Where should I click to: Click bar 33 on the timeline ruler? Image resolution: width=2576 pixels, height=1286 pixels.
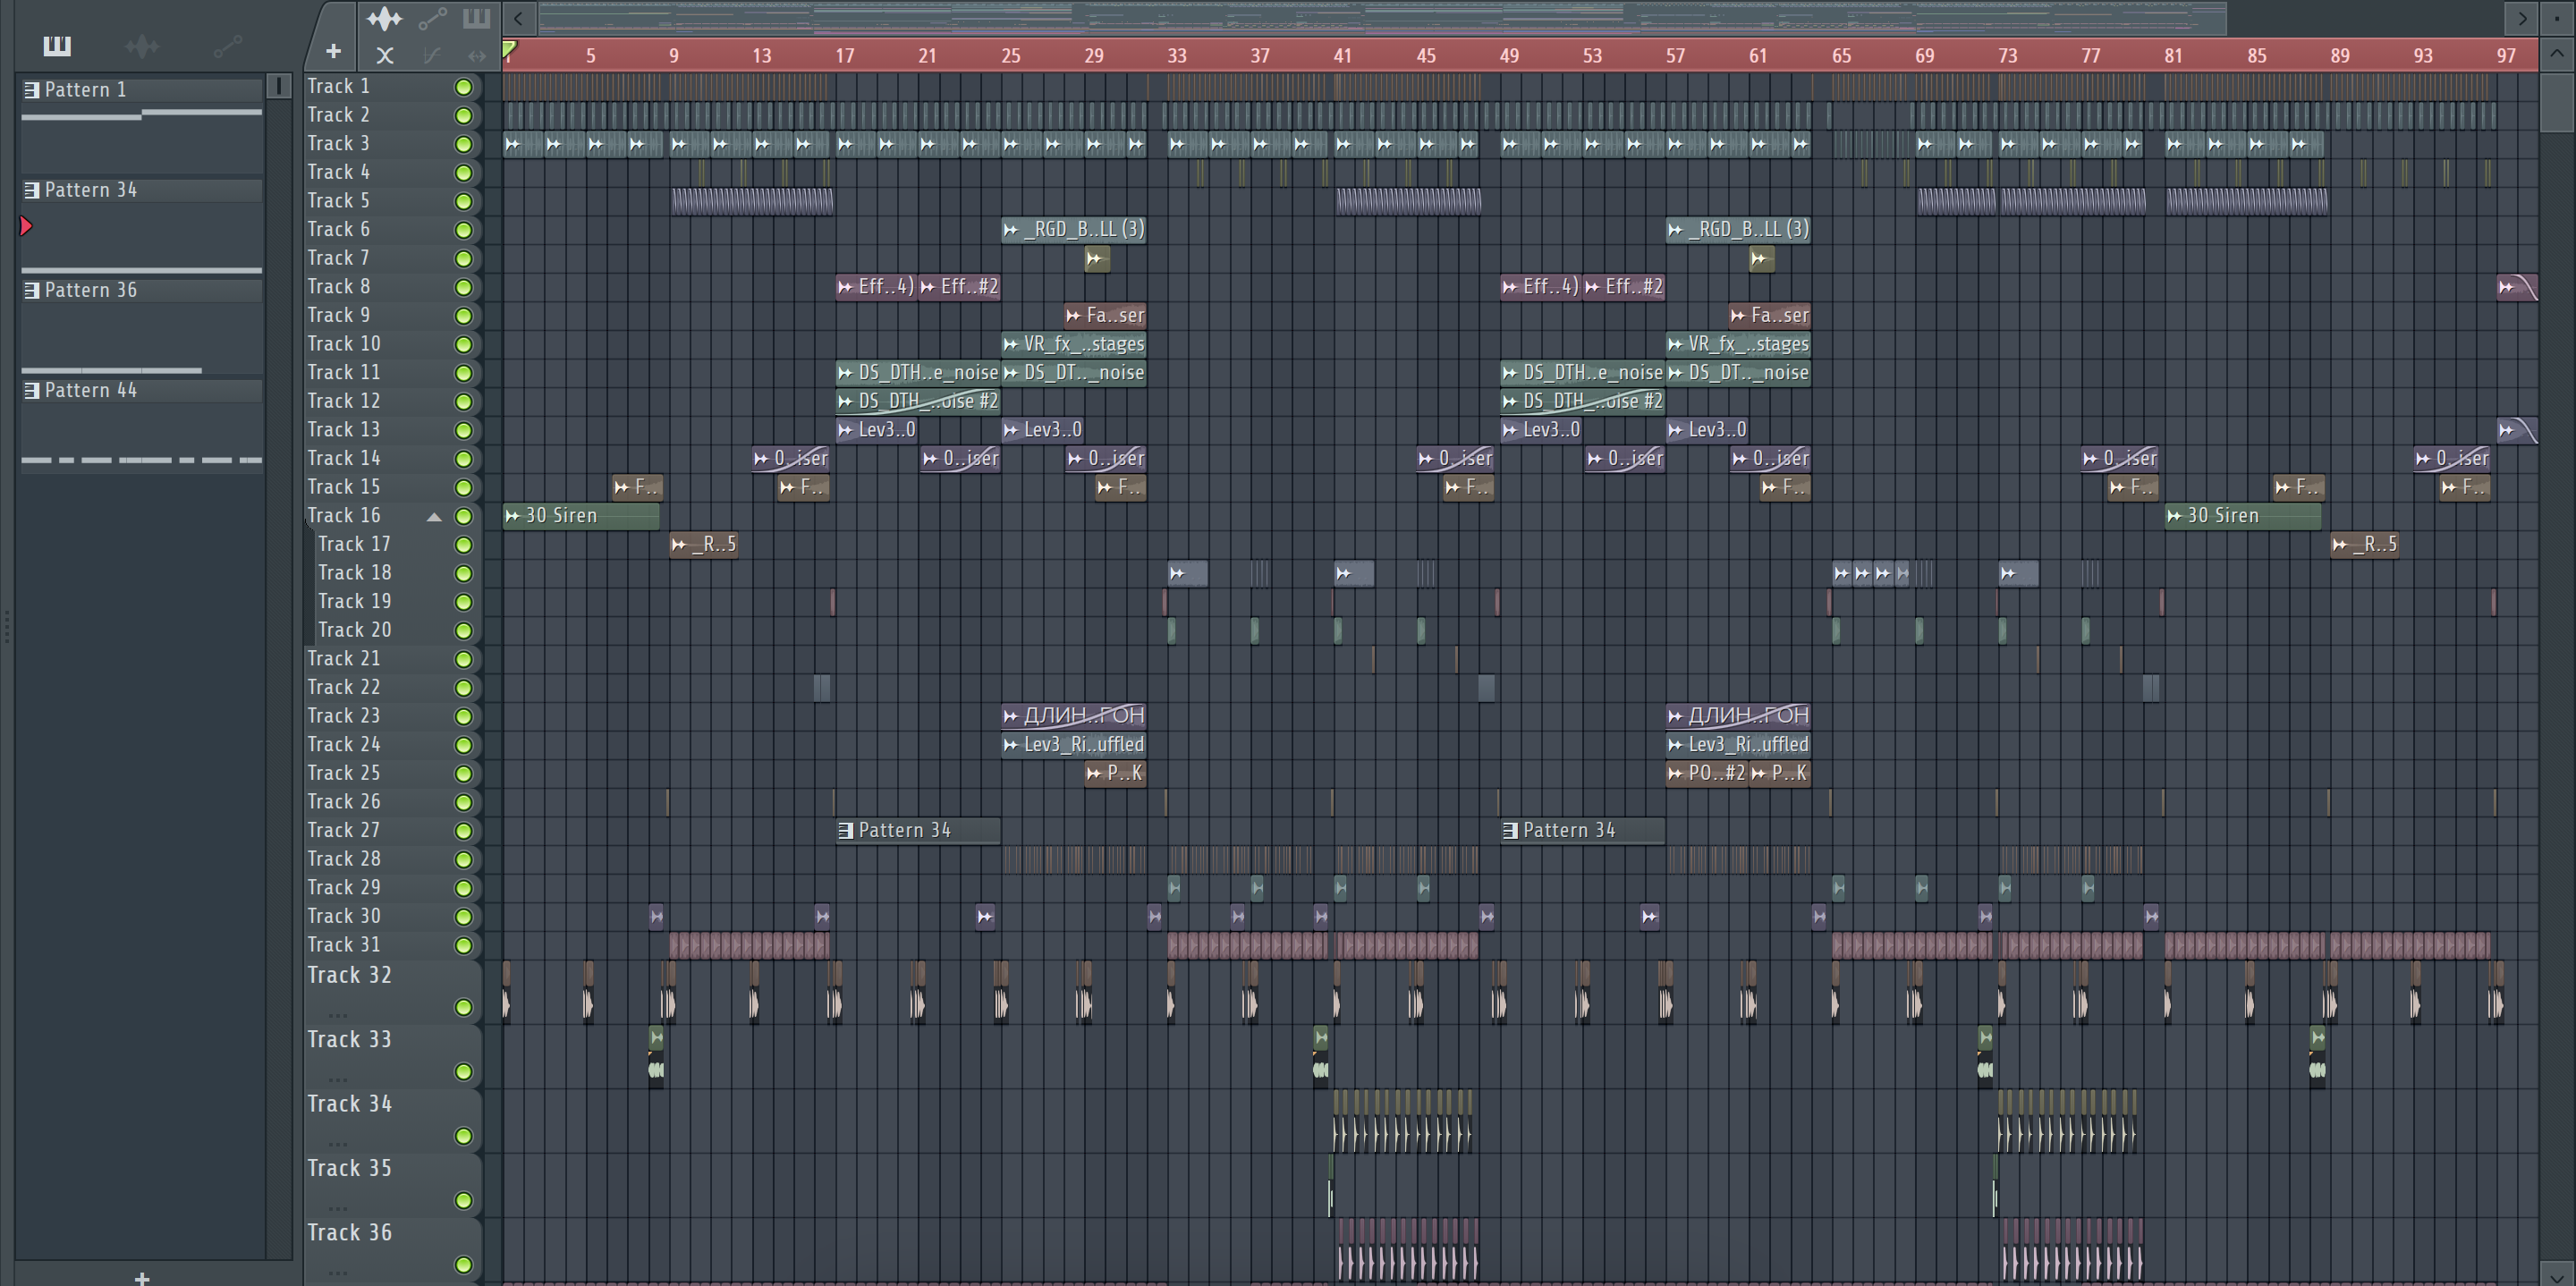1176,56
